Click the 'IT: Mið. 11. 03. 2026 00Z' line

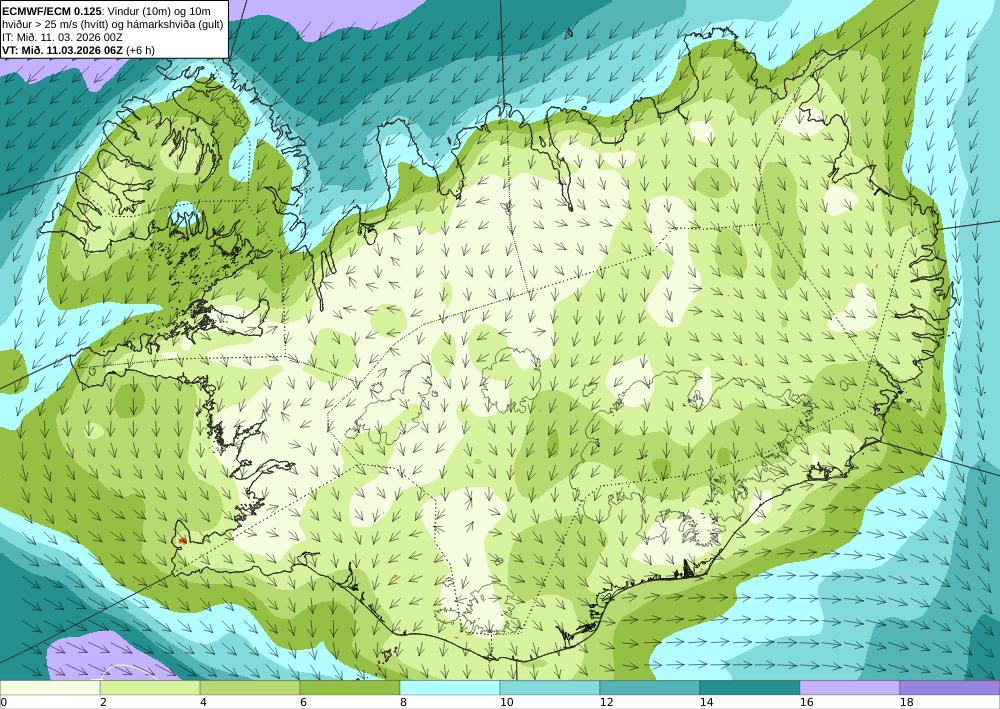62,37
